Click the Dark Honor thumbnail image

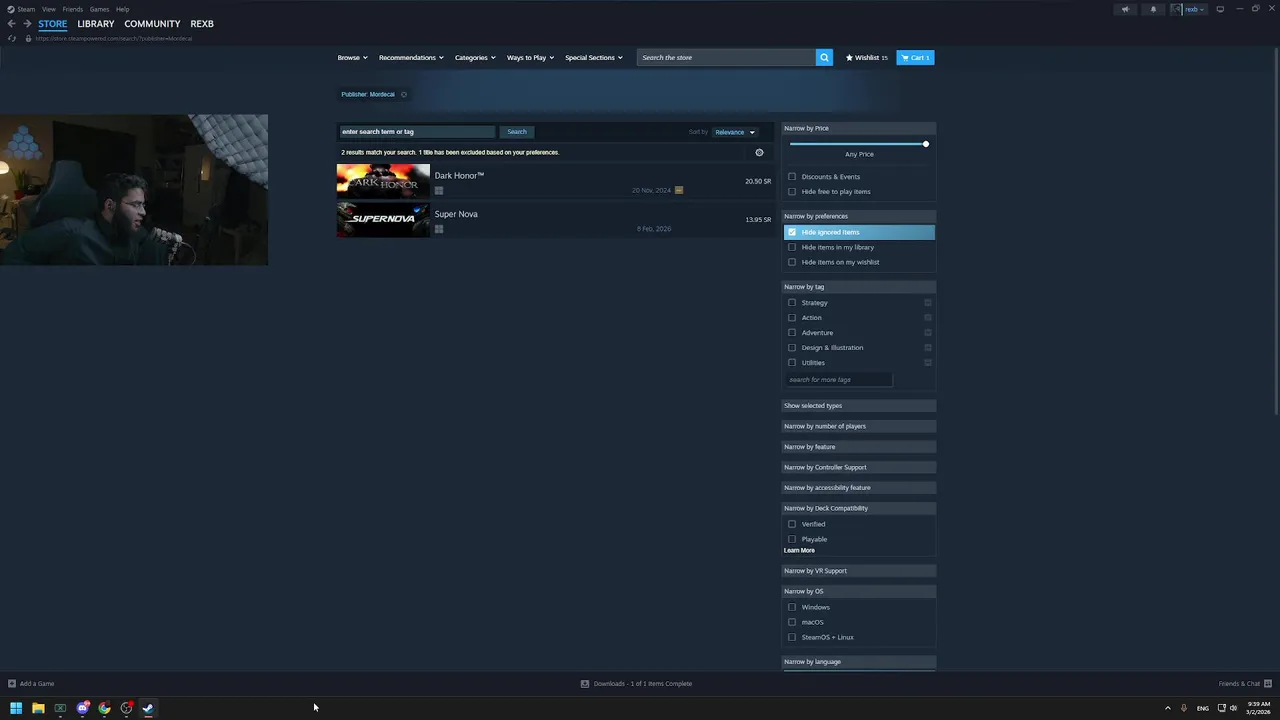click(383, 181)
